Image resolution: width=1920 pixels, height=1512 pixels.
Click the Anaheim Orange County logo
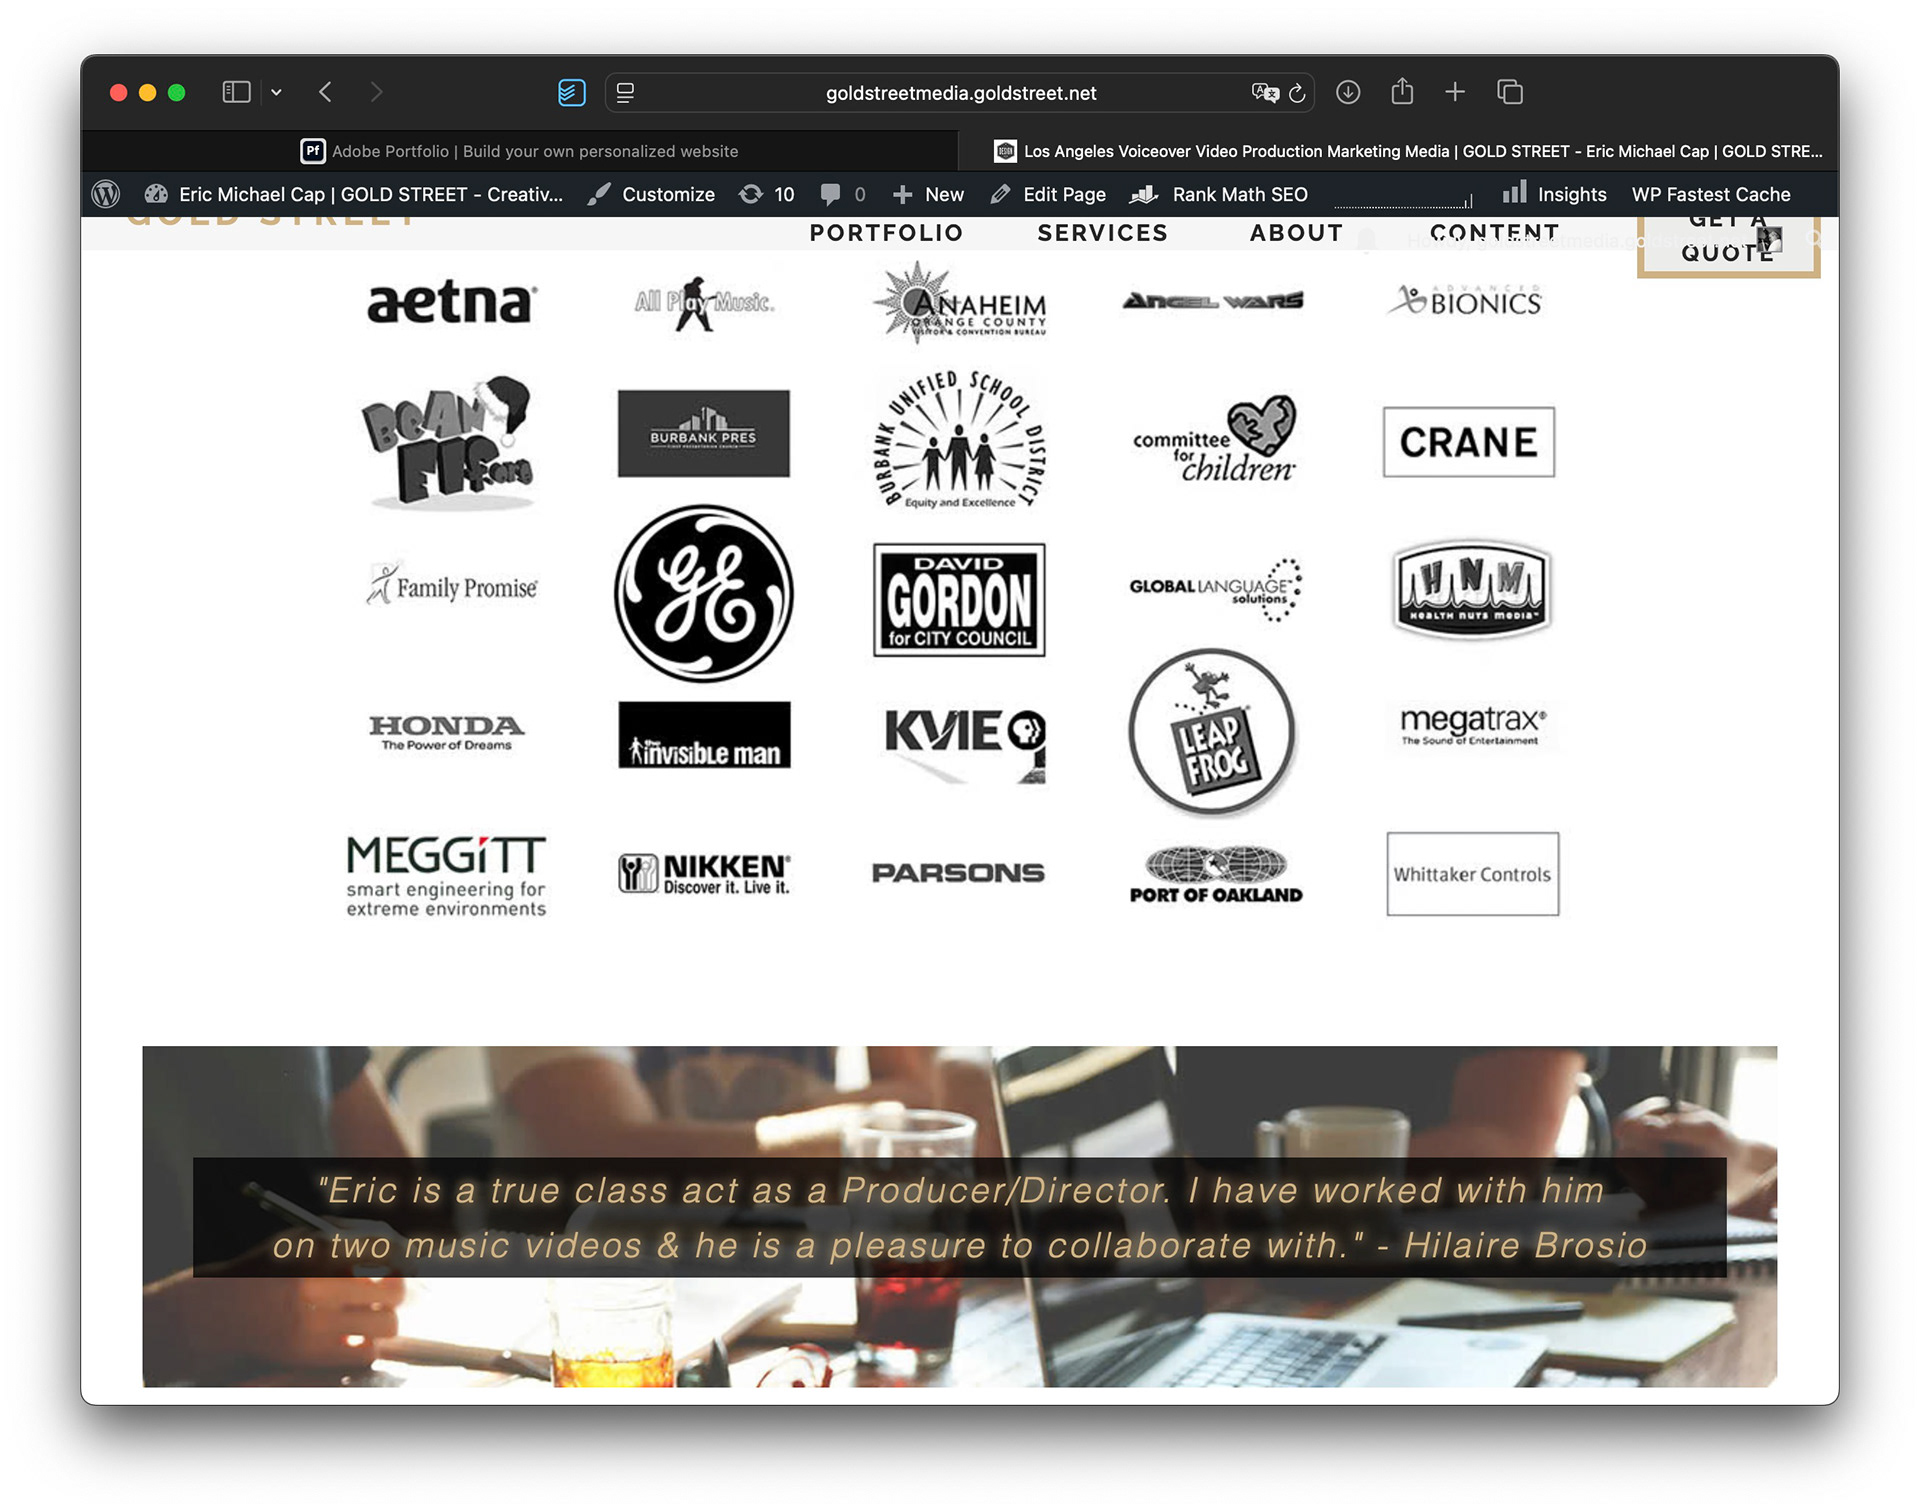960,302
